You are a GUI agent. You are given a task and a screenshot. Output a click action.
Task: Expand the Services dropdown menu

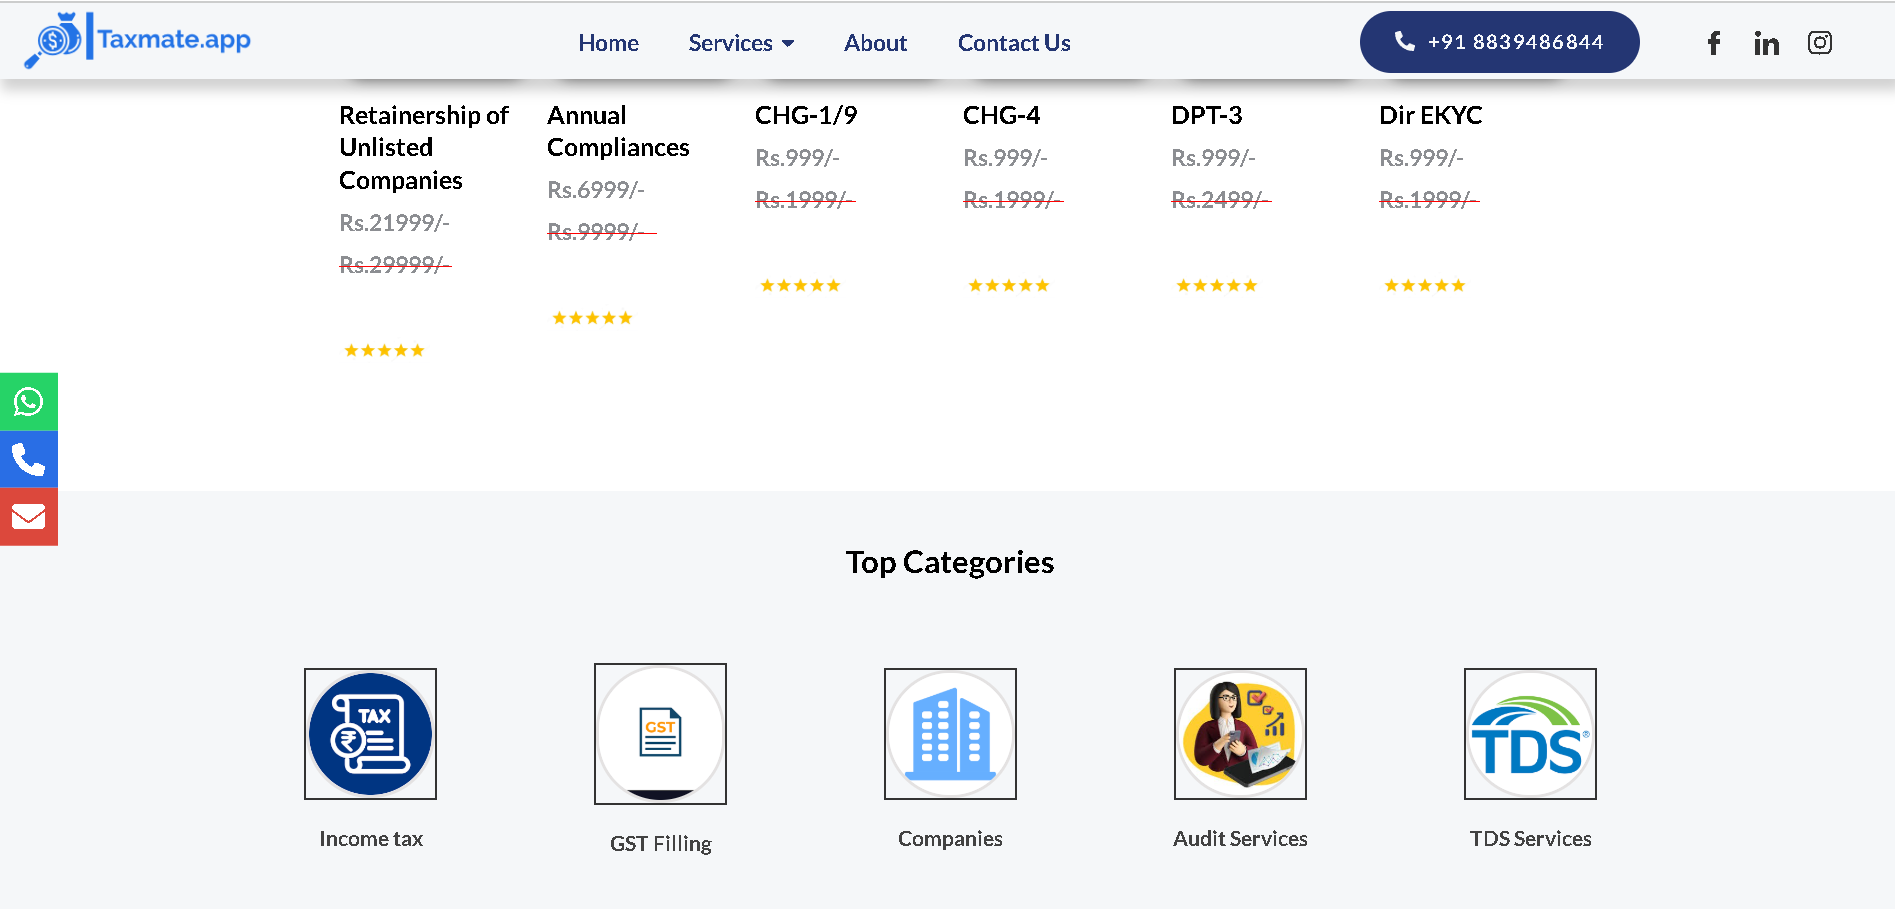click(x=741, y=43)
